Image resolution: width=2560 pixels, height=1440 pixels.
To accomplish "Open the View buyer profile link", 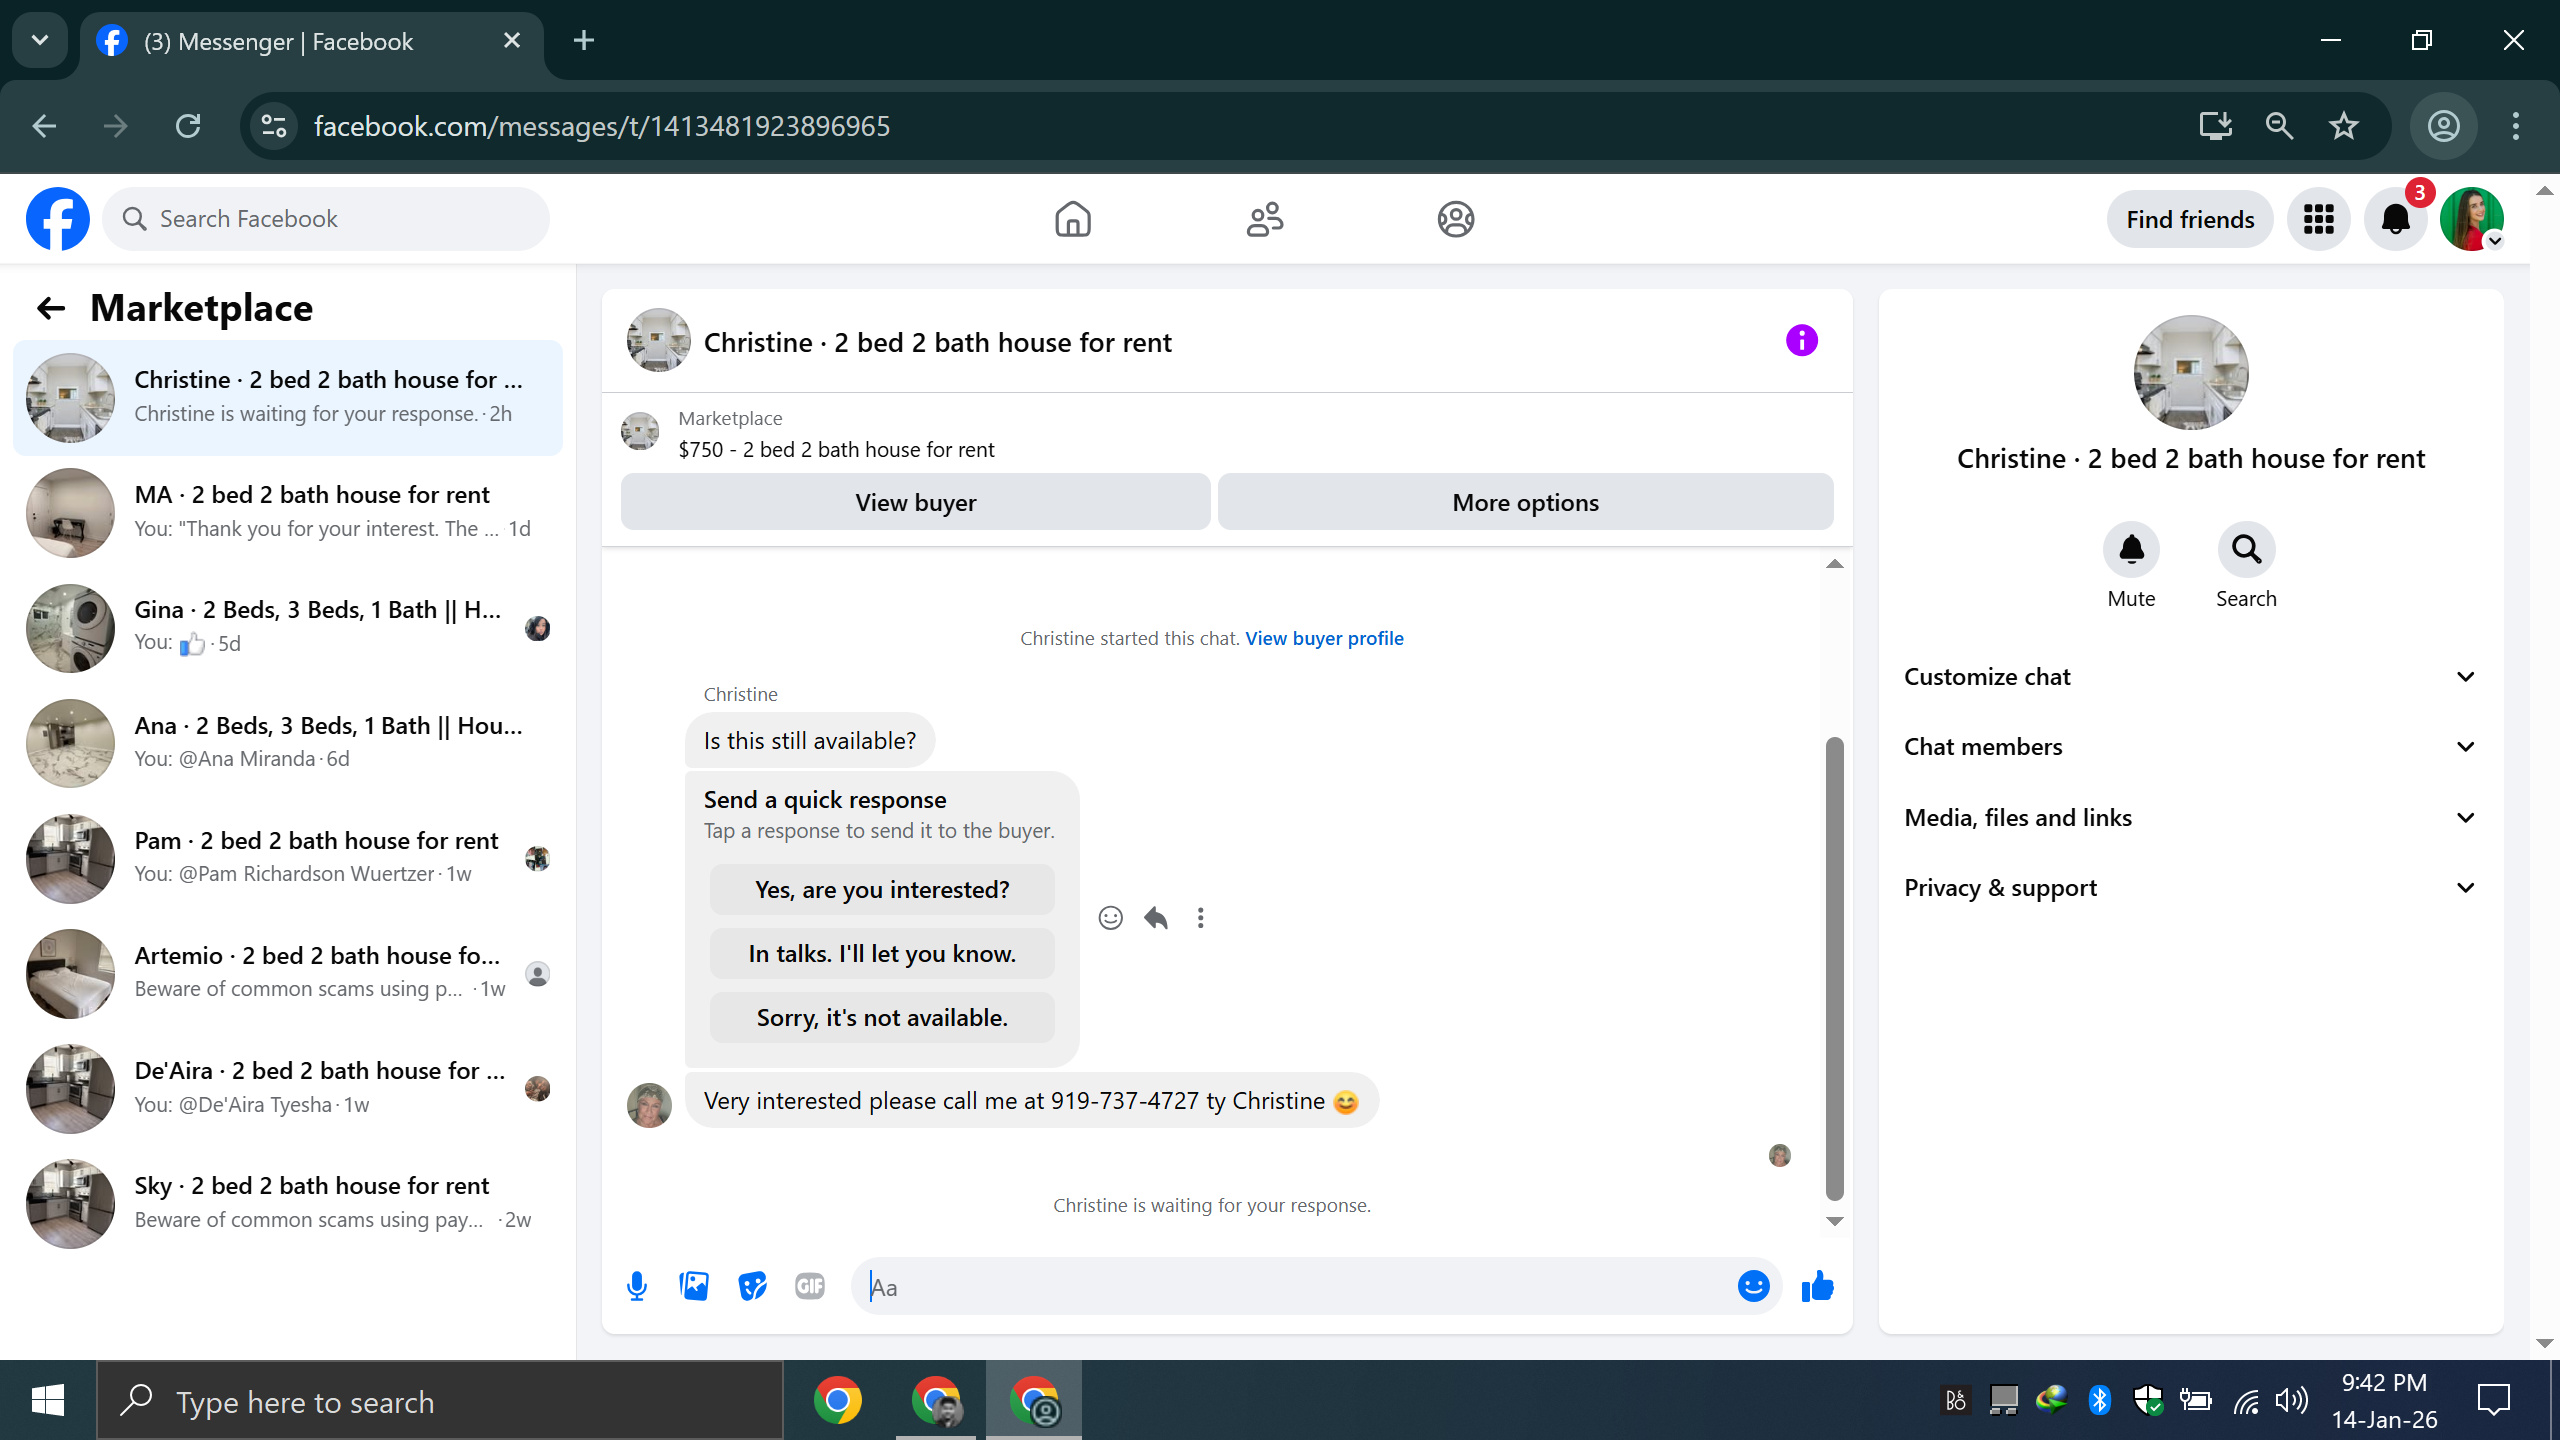I will click(1324, 638).
